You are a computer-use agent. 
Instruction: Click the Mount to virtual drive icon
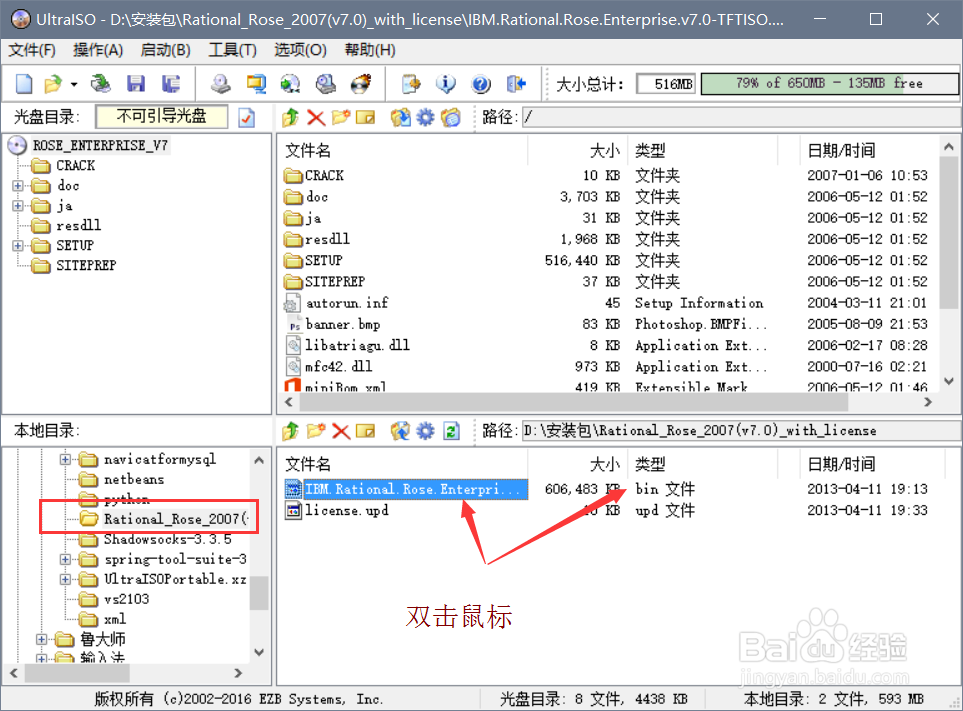pos(326,84)
